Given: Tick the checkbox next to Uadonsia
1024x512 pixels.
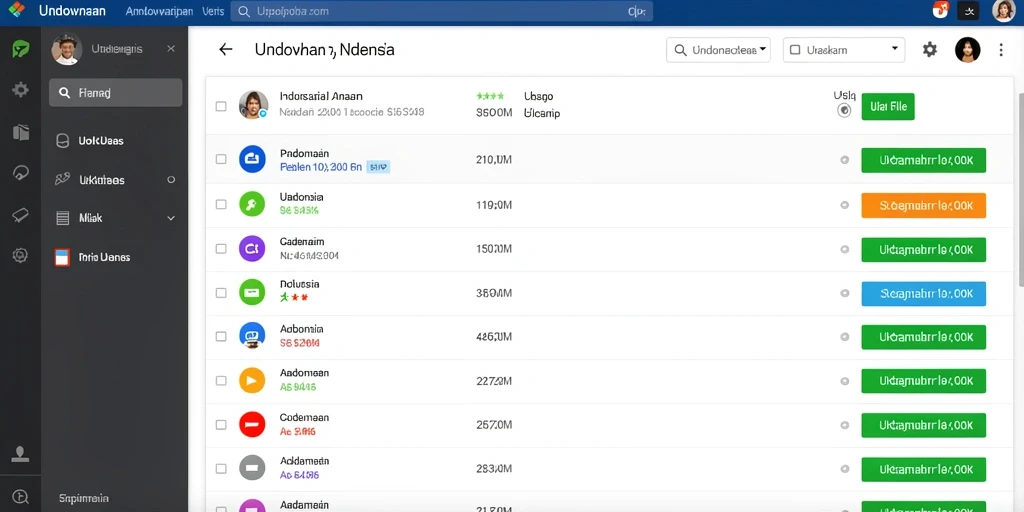Looking at the screenshot, I should coord(221,204).
